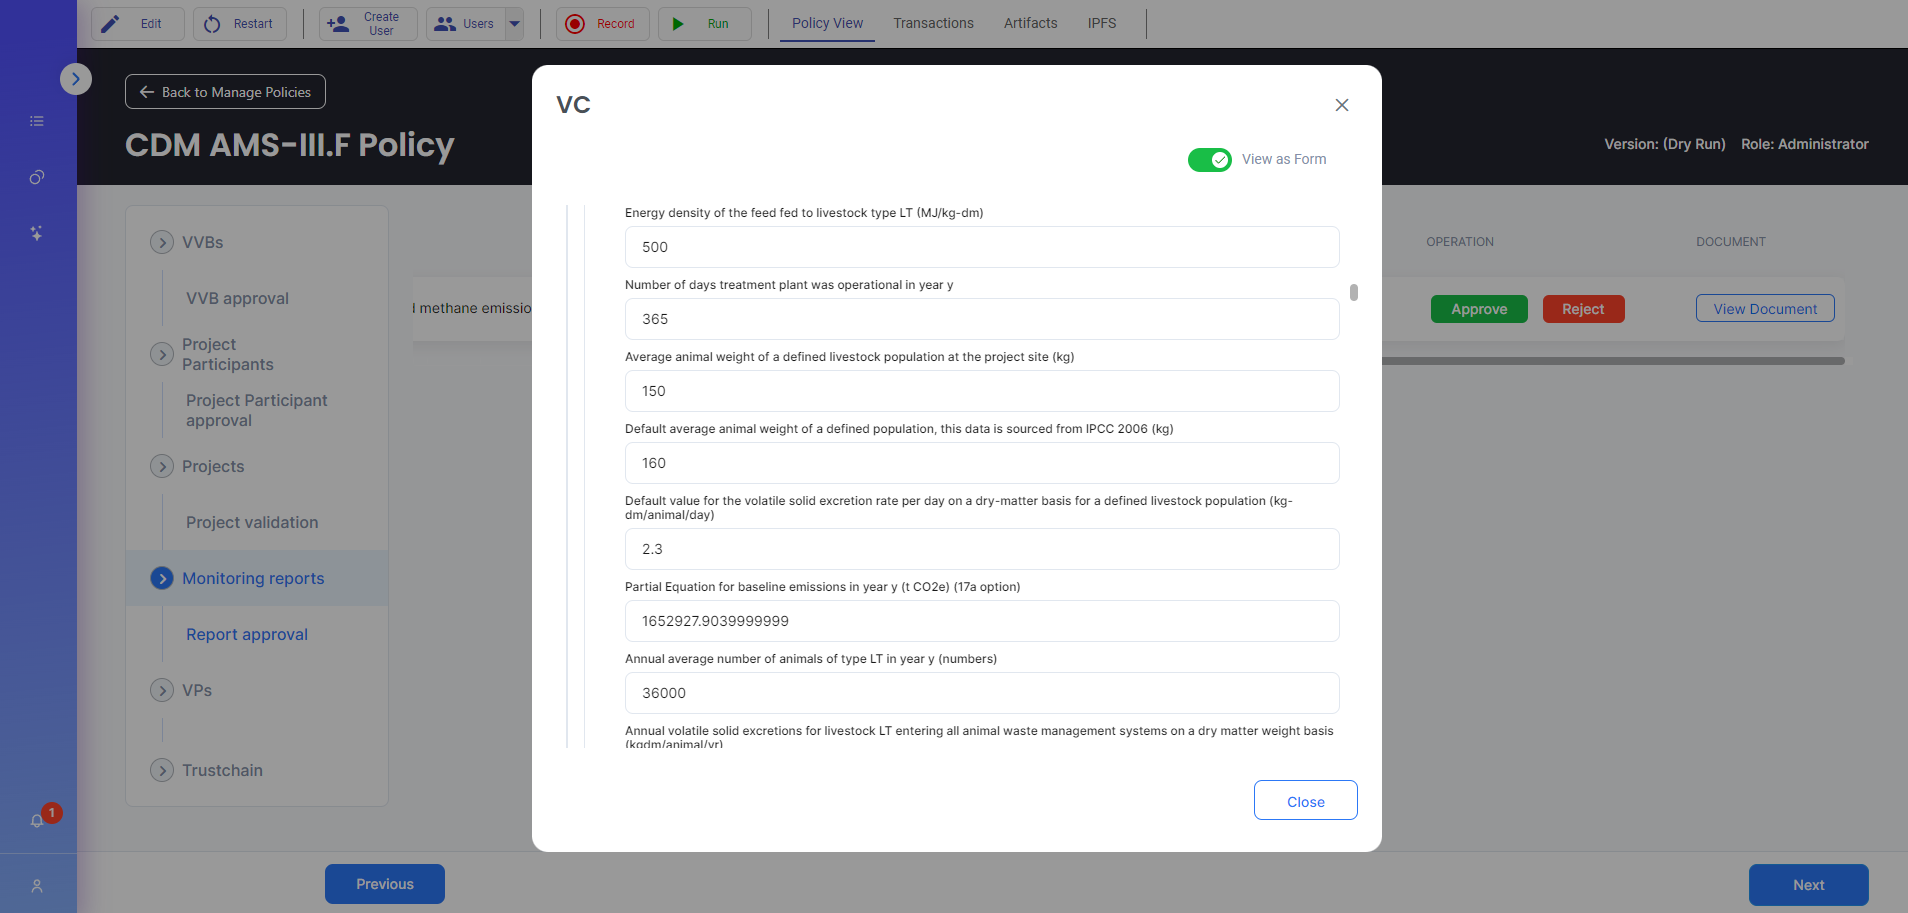Toggle the View as Form switch
The image size is (1908, 913).
point(1209,160)
